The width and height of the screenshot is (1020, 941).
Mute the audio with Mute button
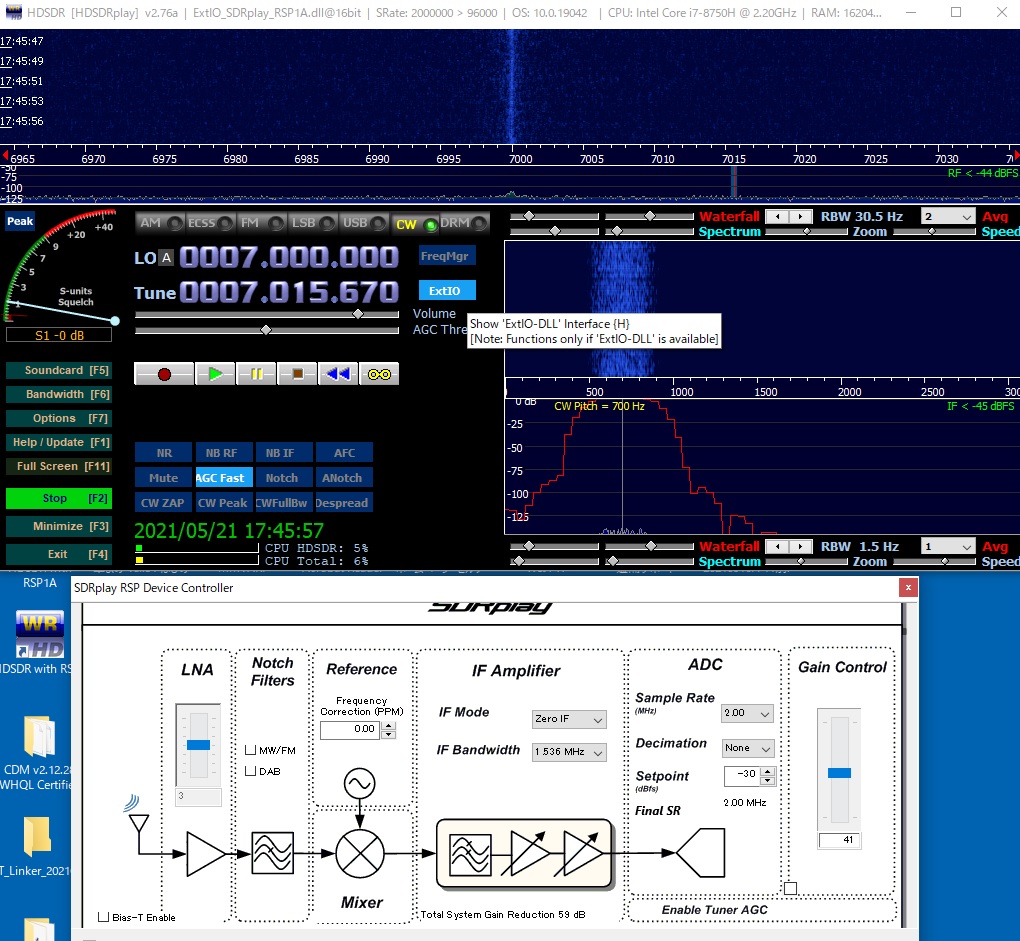click(163, 477)
